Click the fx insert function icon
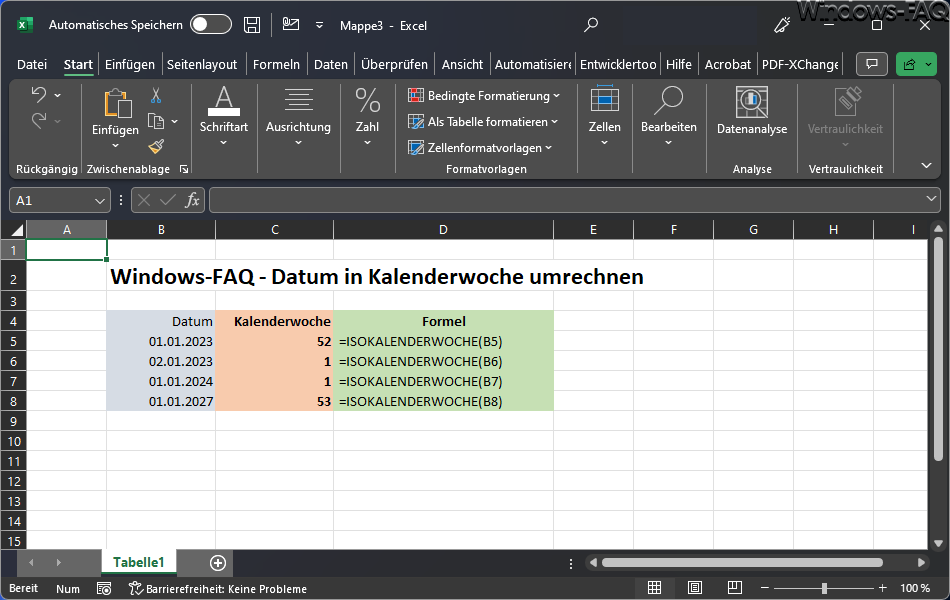 pos(192,200)
